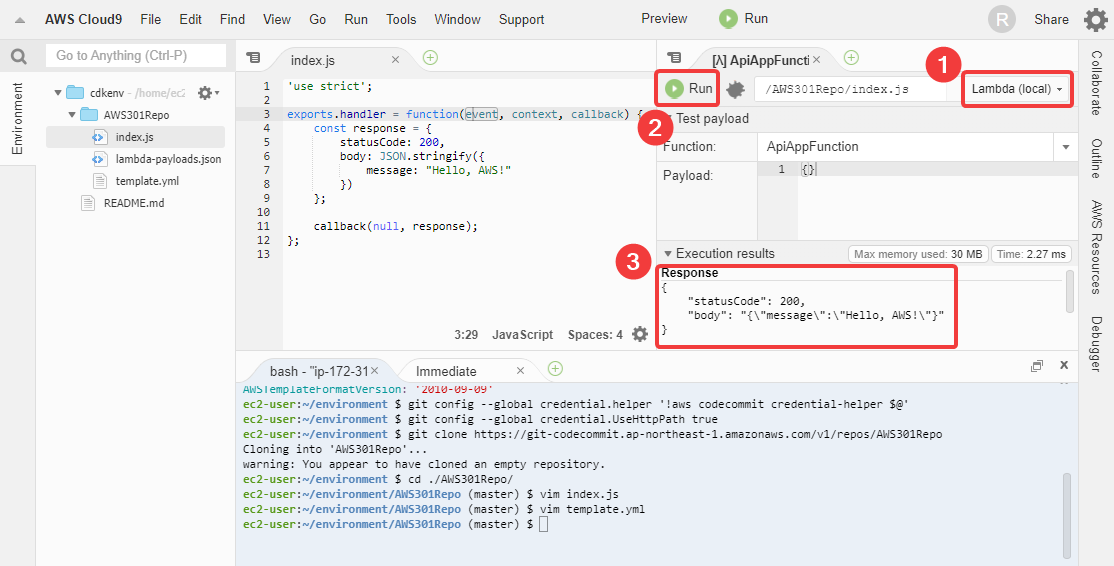Click the Go to Anything search field
Image resolution: width=1114 pixels, height=566 pixels.
pos(136,55)
